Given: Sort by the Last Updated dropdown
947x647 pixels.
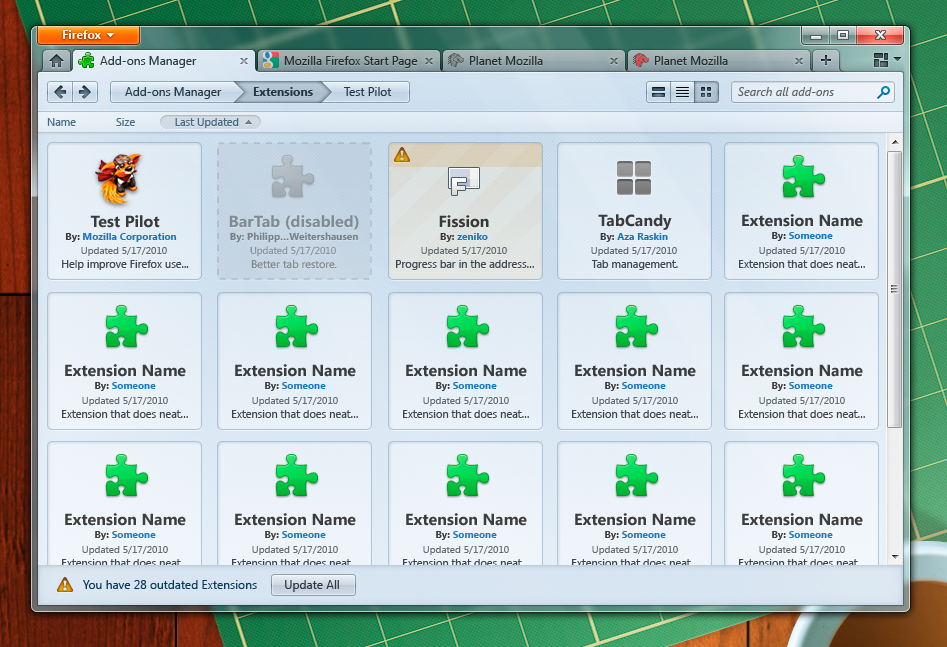Looking at the screenshot, I should [x=210, y=122].
